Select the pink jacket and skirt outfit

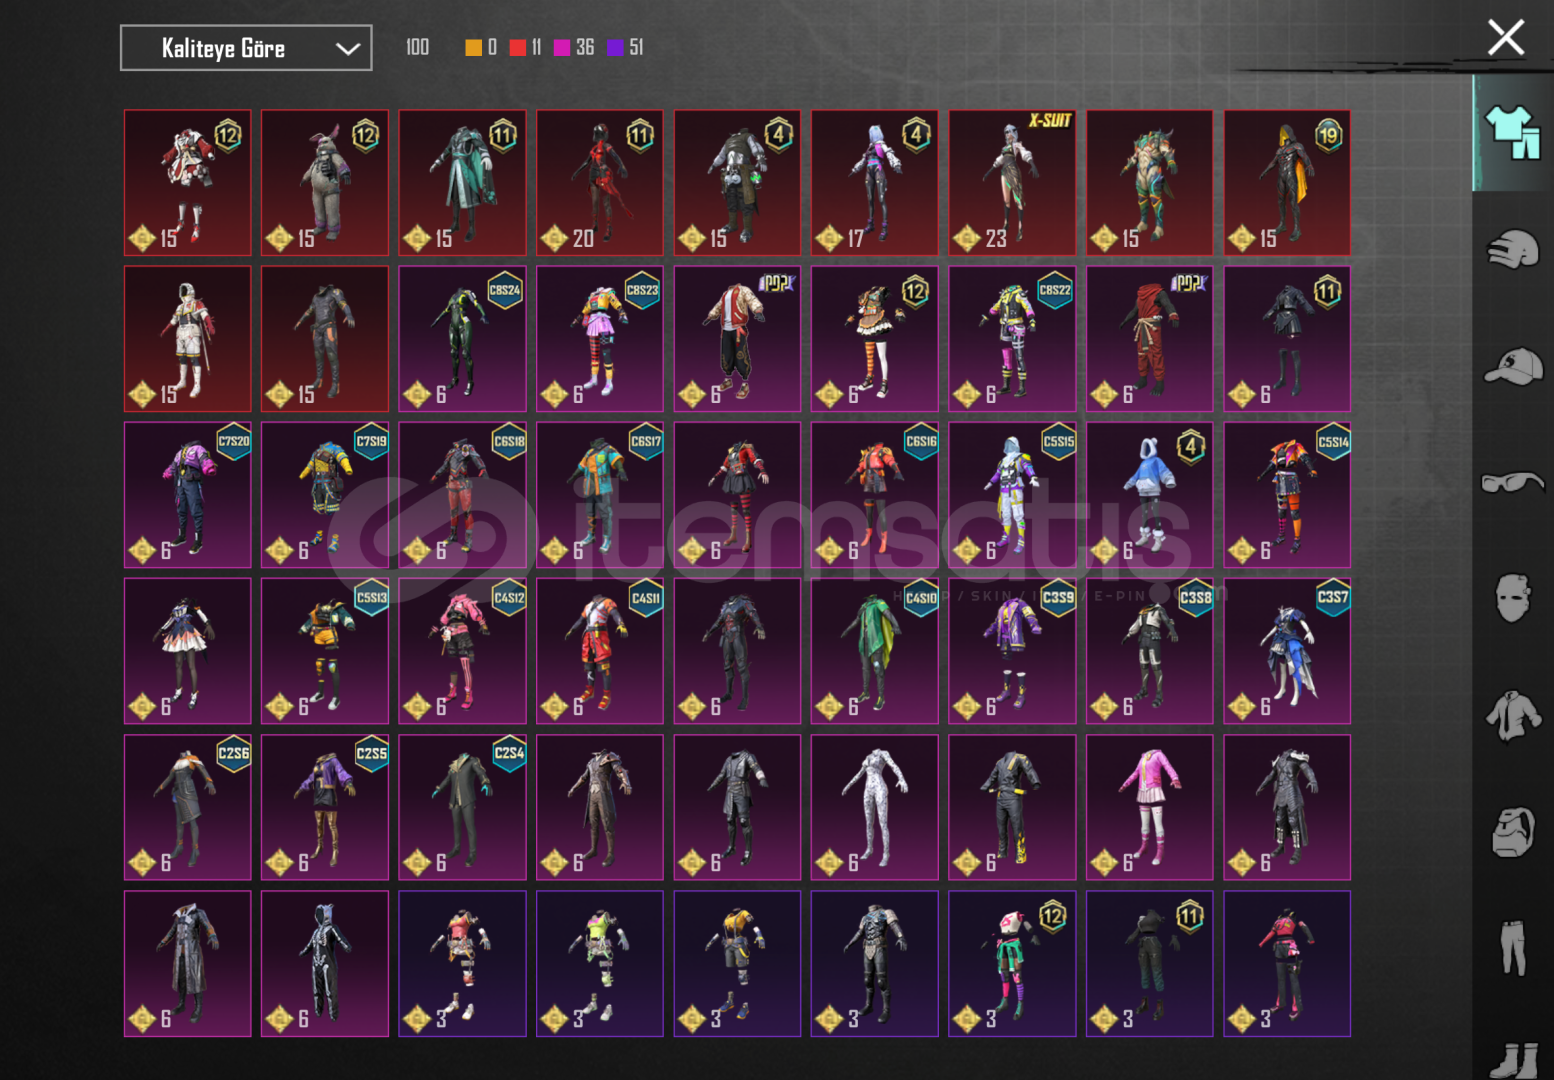1150,808
